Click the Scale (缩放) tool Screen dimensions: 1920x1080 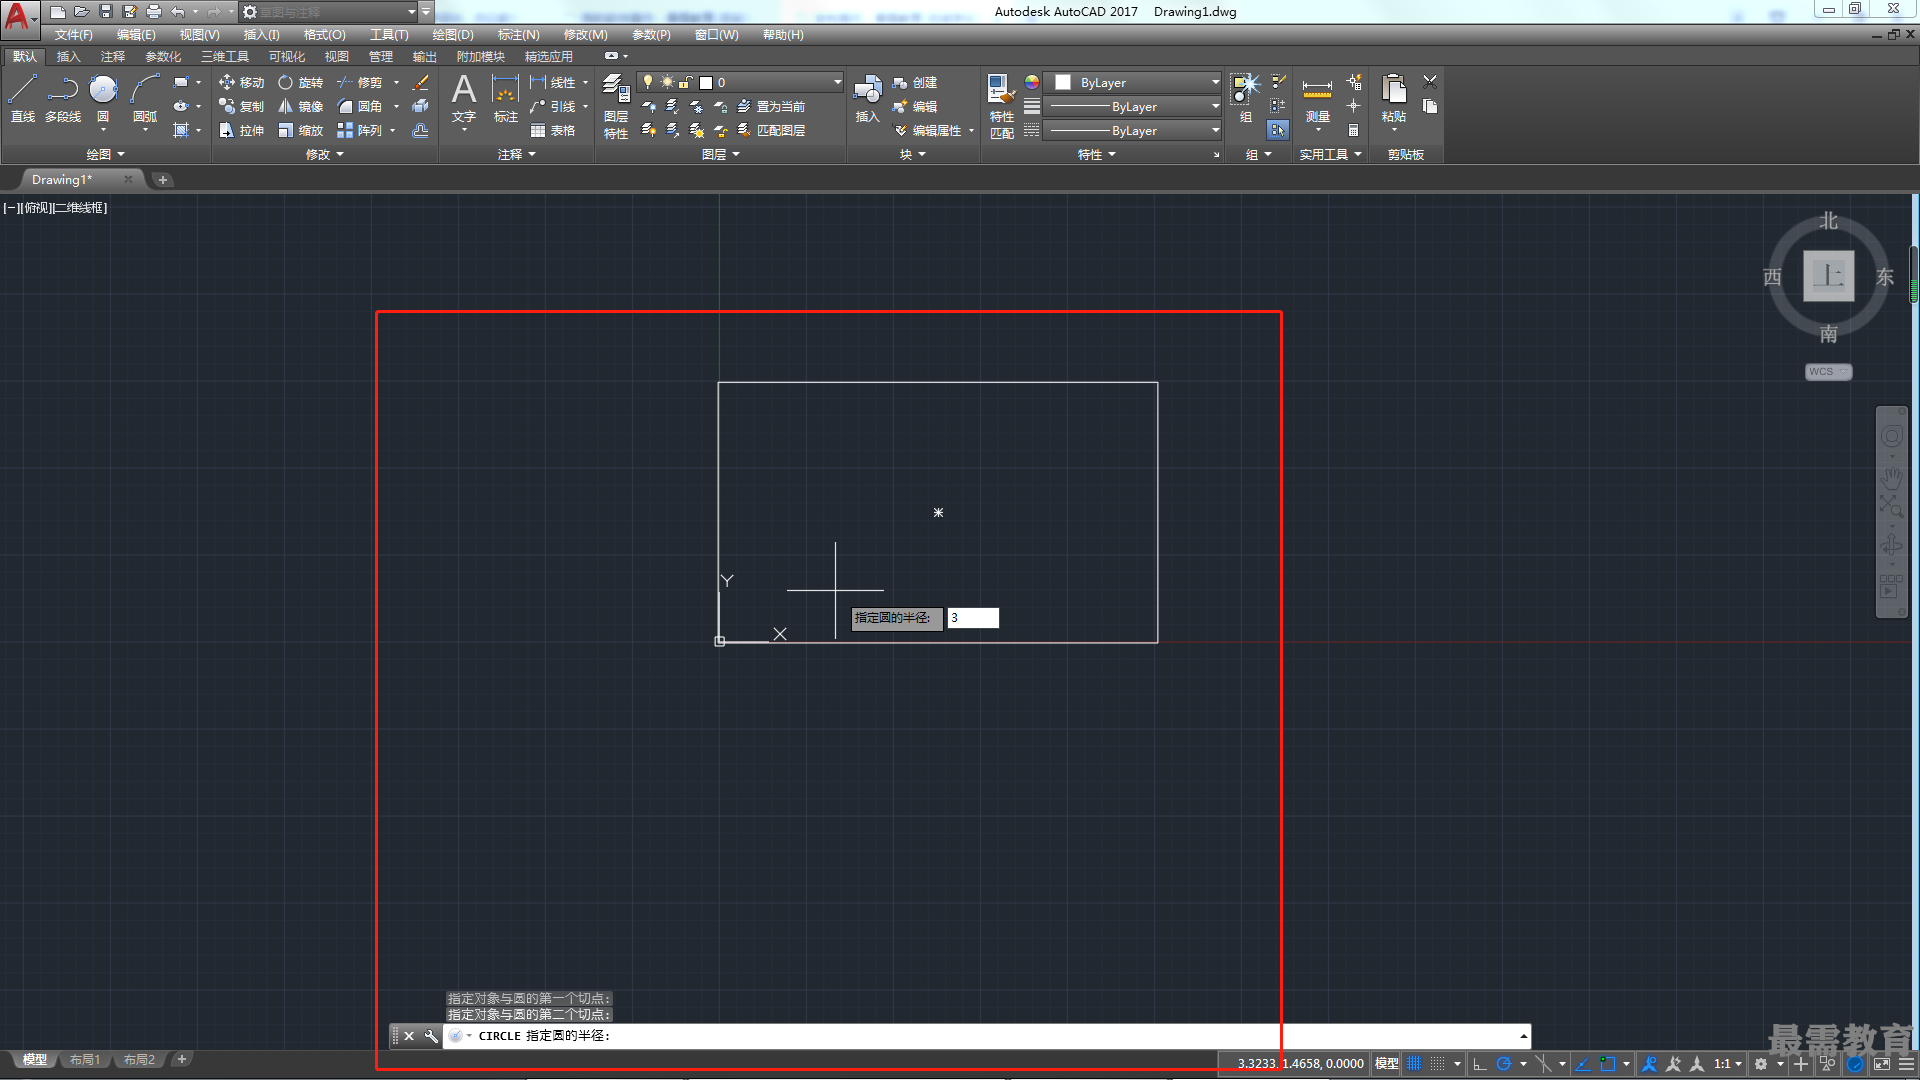301,130
